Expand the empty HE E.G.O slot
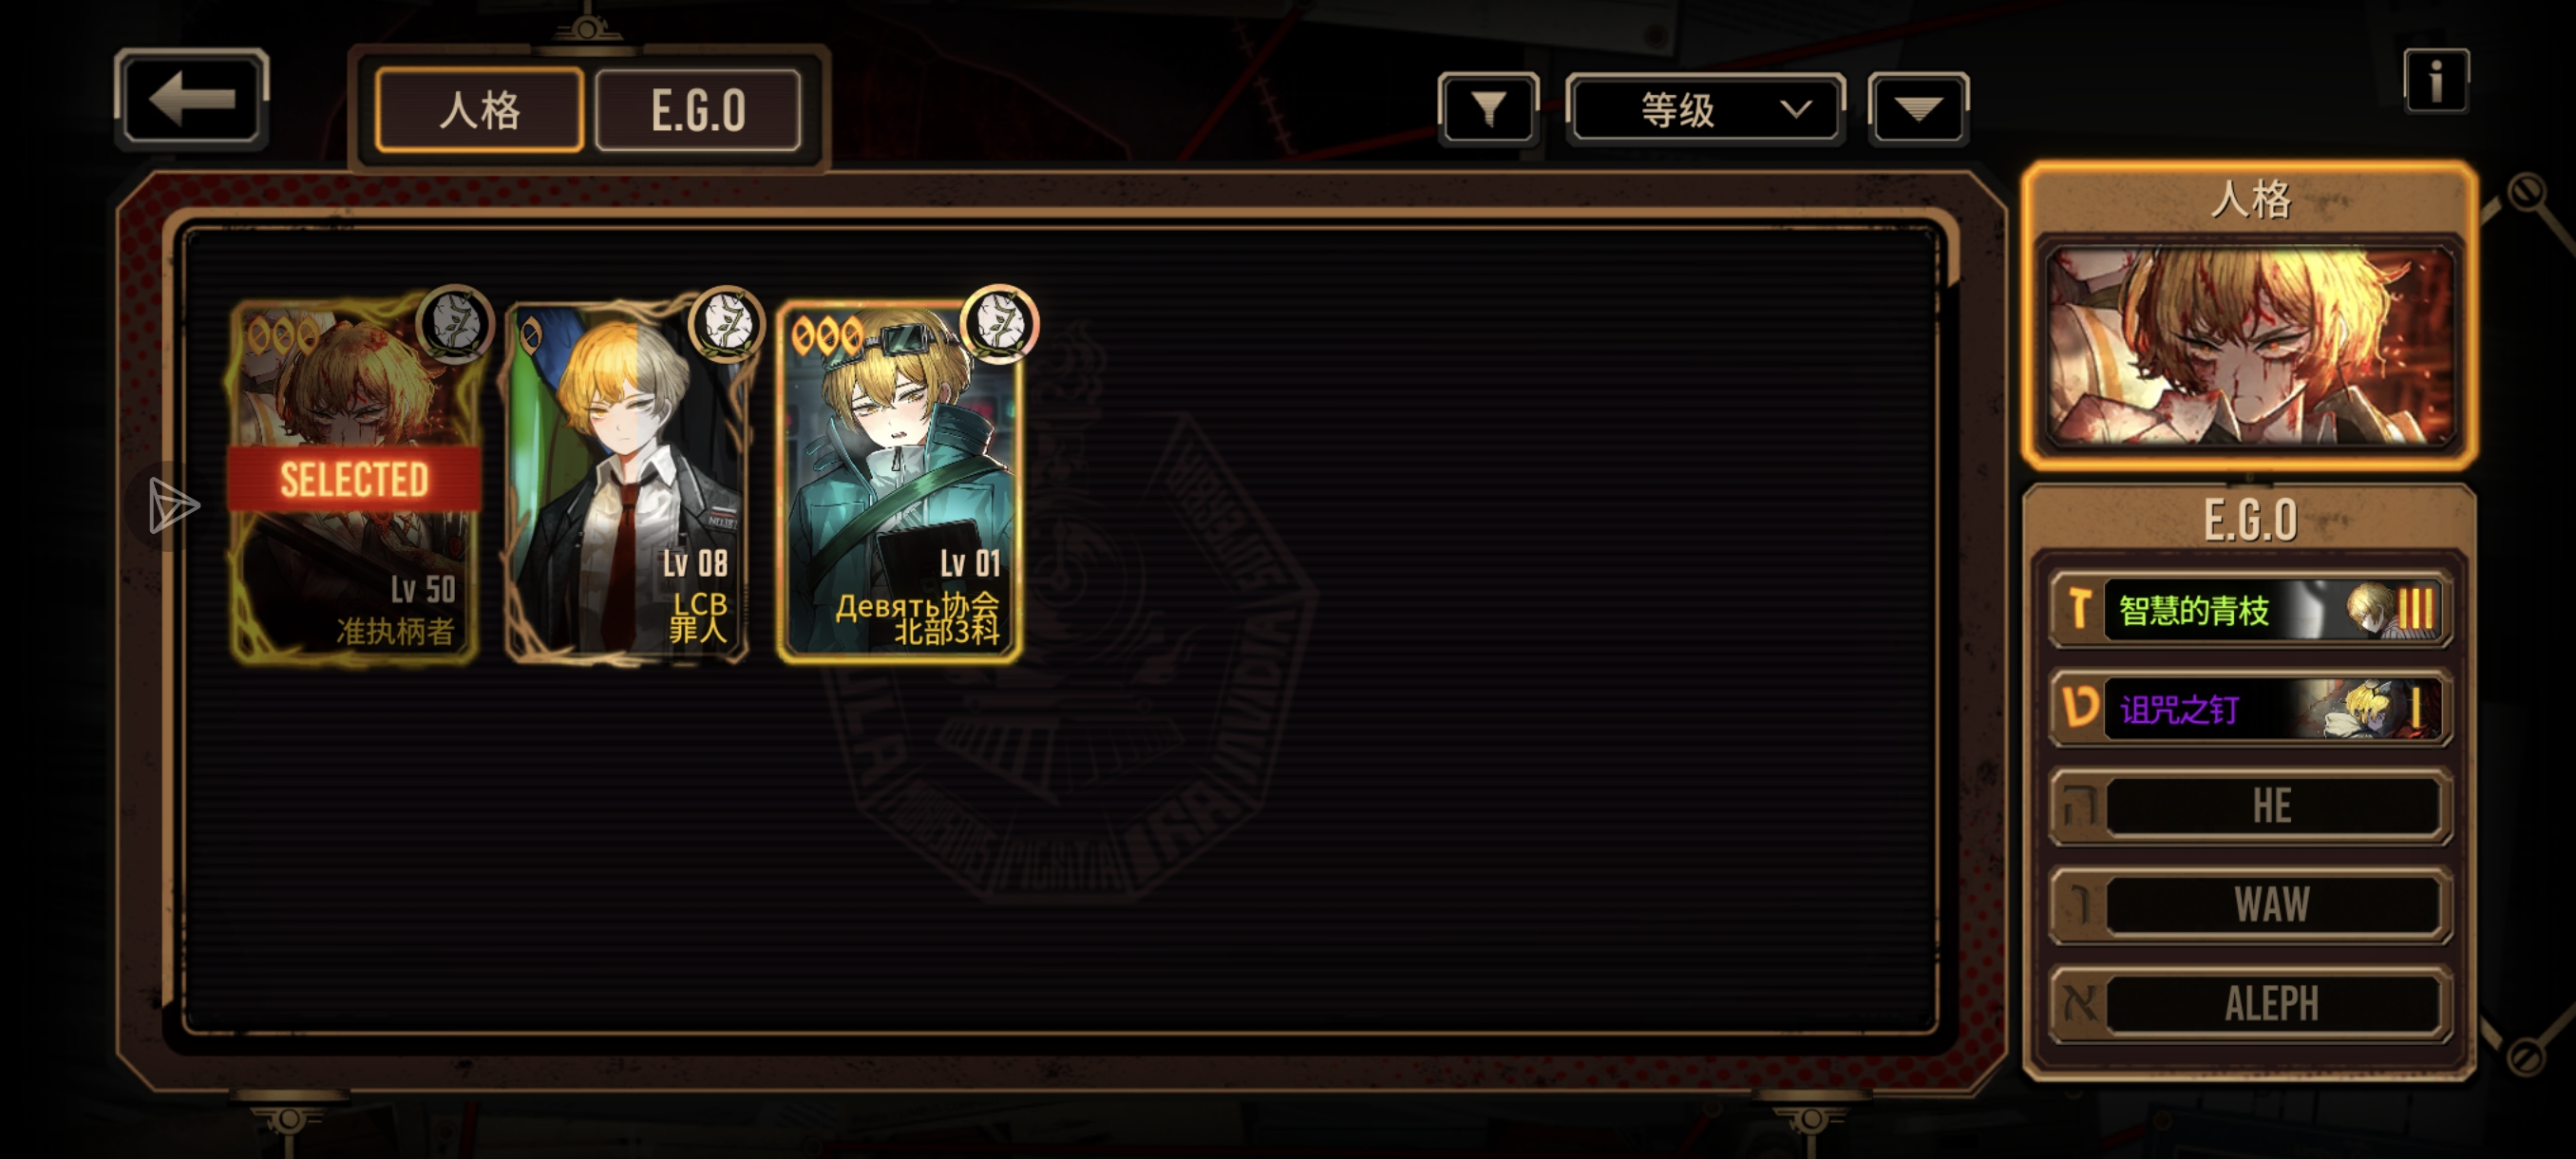Screen dimensions: 2576x1159 point(2249,806)
